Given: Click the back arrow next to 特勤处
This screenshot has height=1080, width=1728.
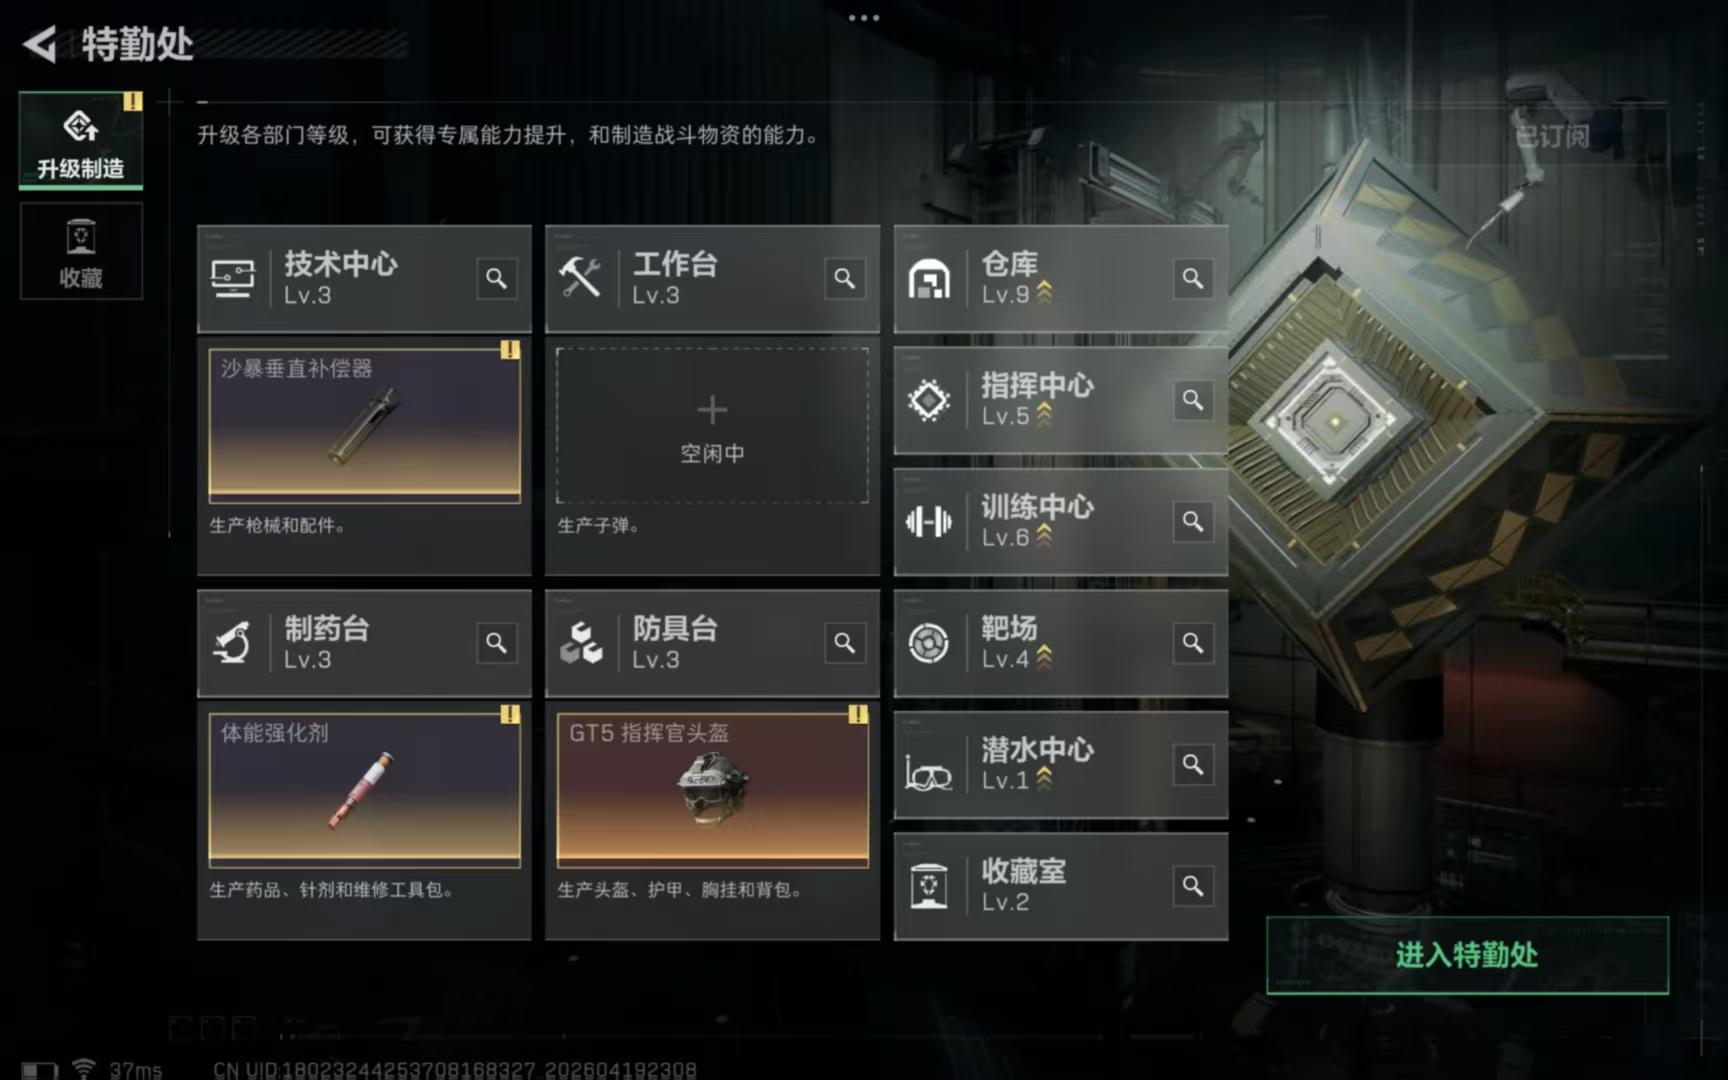Looking at the screenshot, I should [40, 44].
